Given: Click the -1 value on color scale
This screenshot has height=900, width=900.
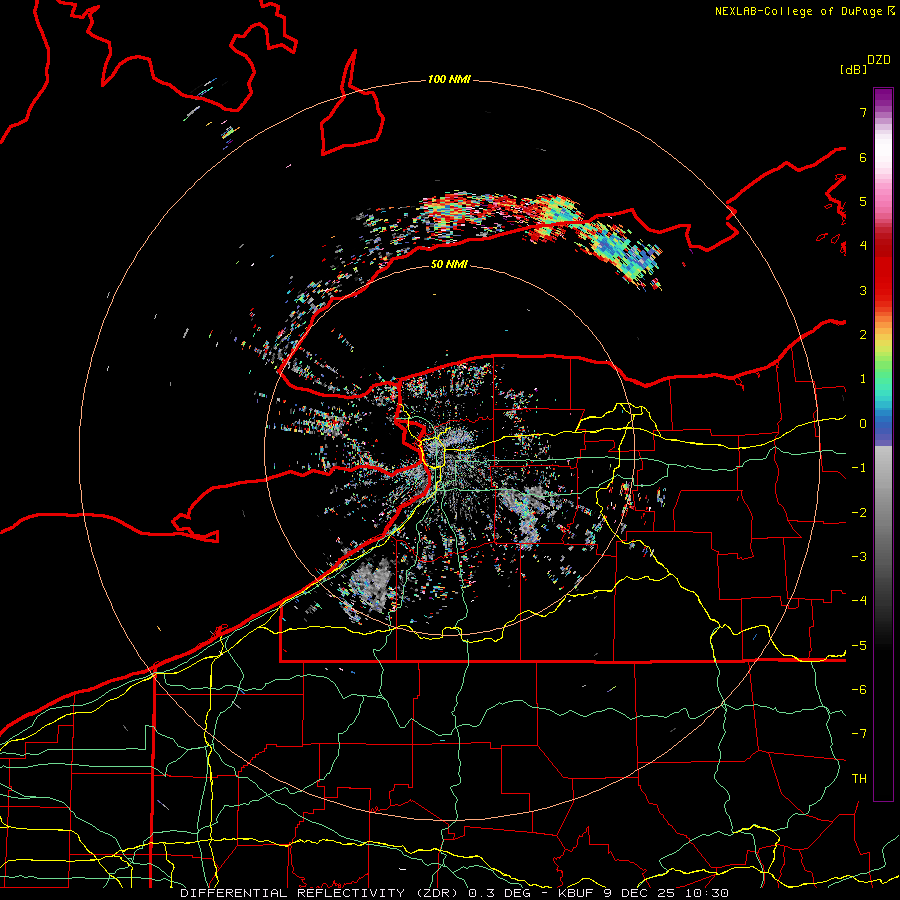Looking at the screenshot, I should click(859, 468).
